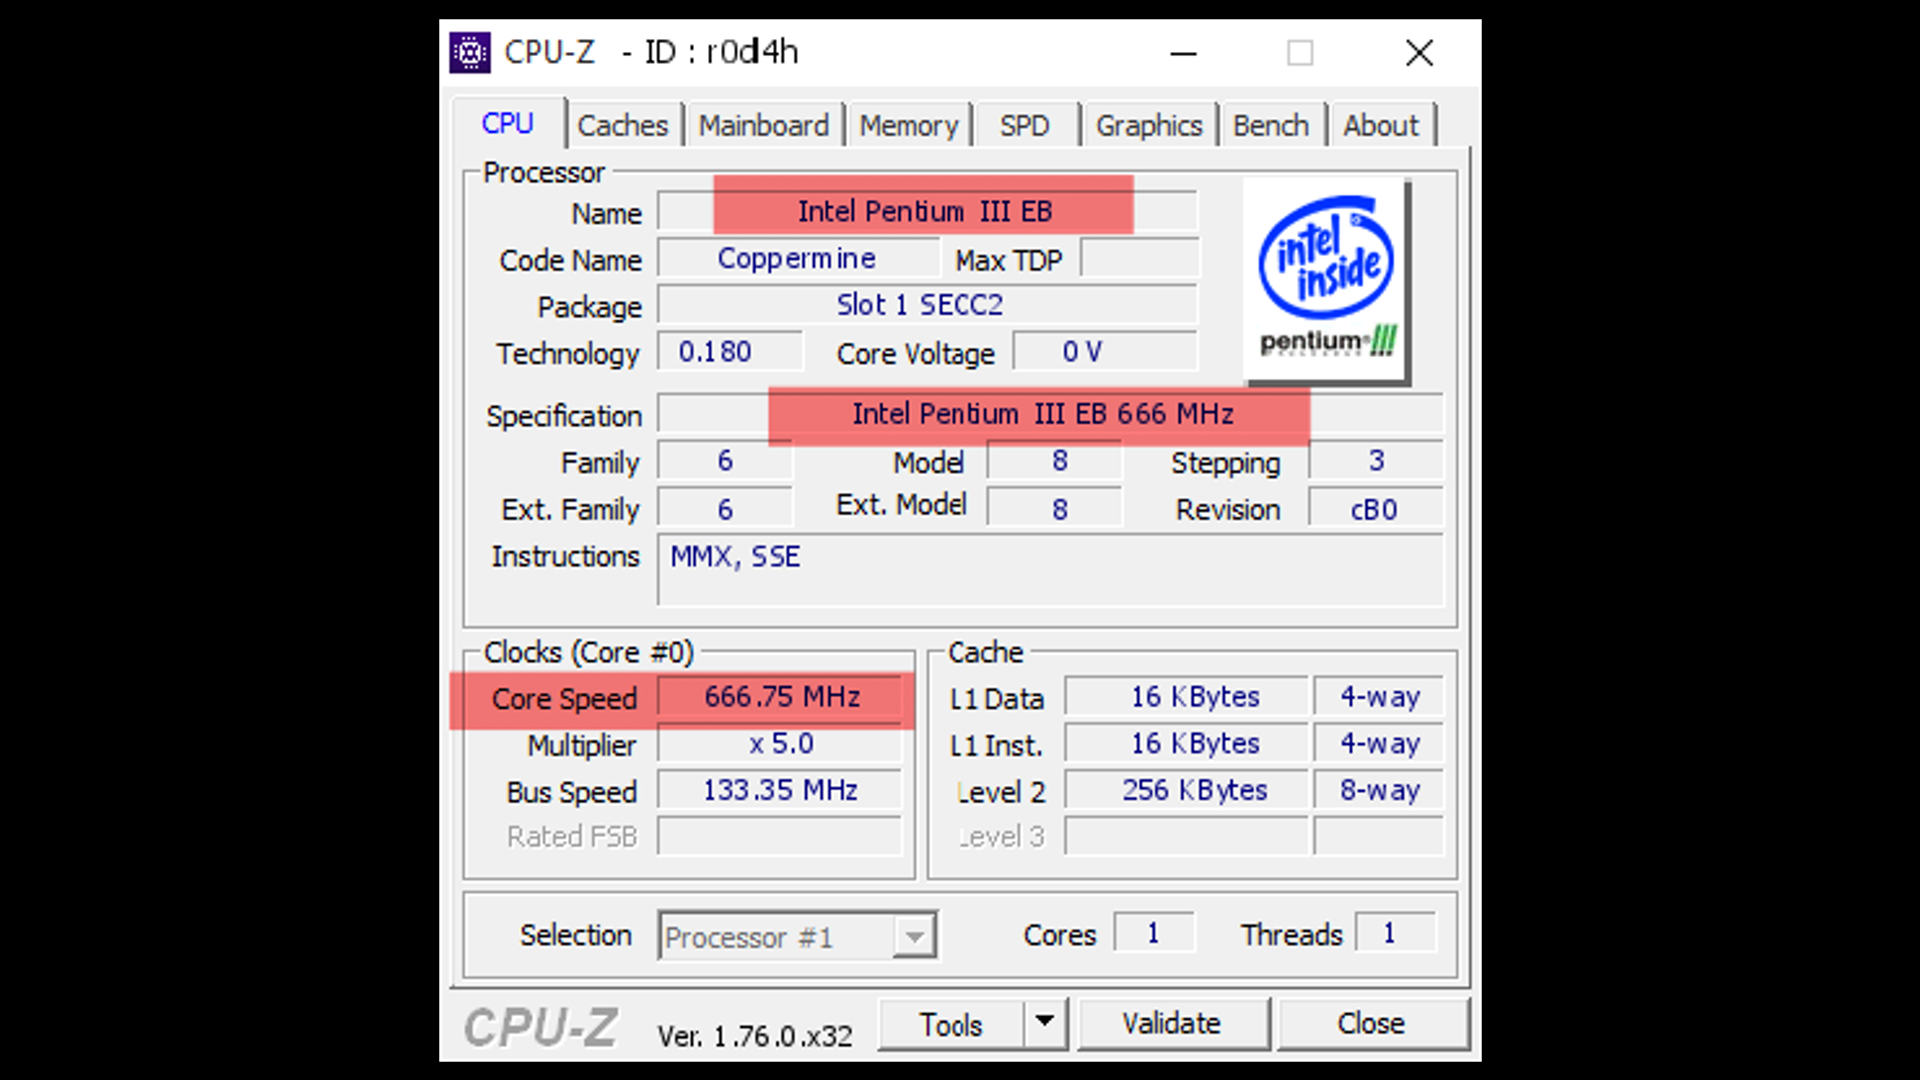Click the Validate button
The height and width of the screenshot is (1080, 1920).
click(1172, 1024)
